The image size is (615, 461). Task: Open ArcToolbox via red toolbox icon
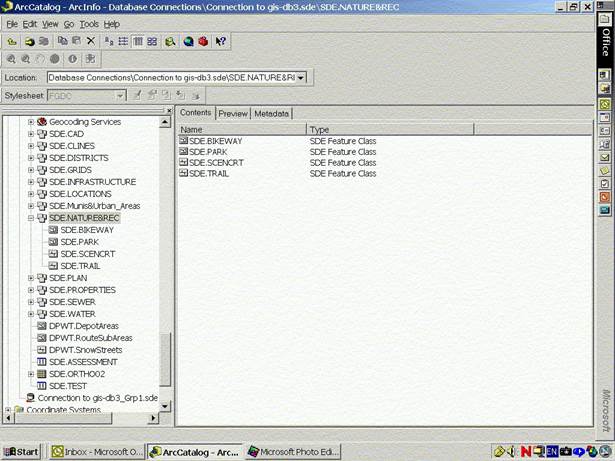202,41
